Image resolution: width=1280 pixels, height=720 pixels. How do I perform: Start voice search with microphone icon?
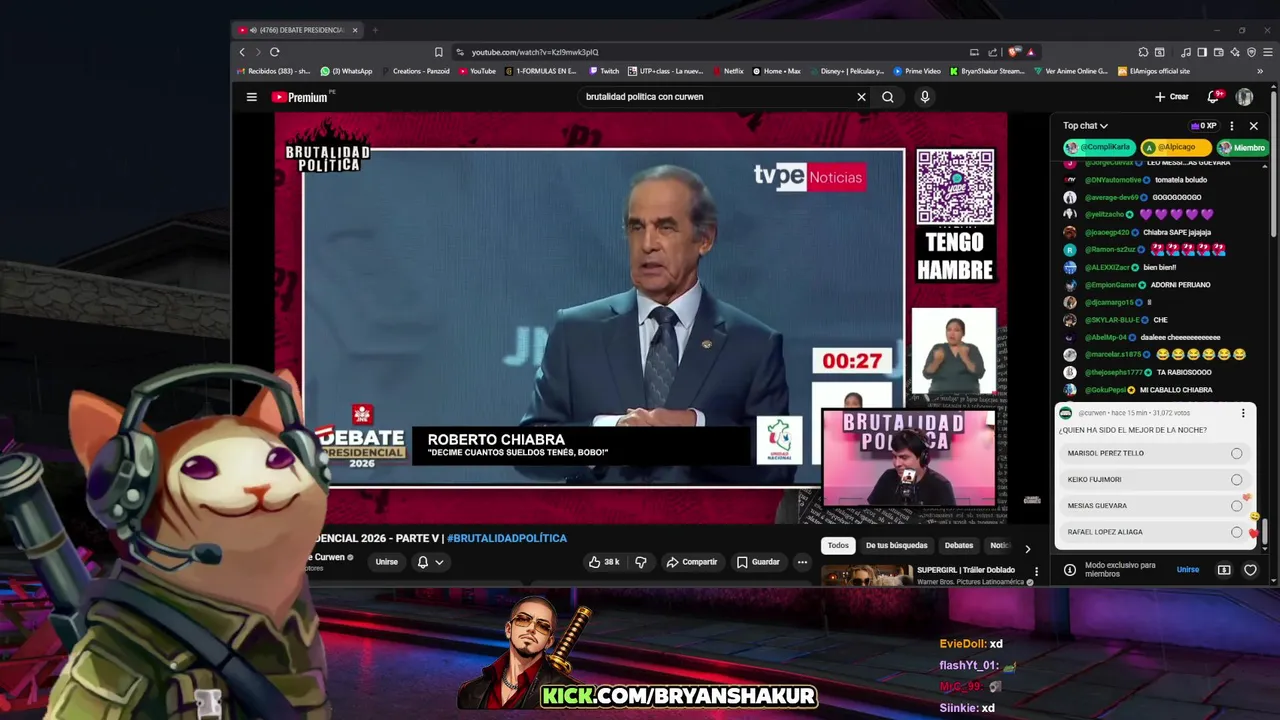coord(925,97)
